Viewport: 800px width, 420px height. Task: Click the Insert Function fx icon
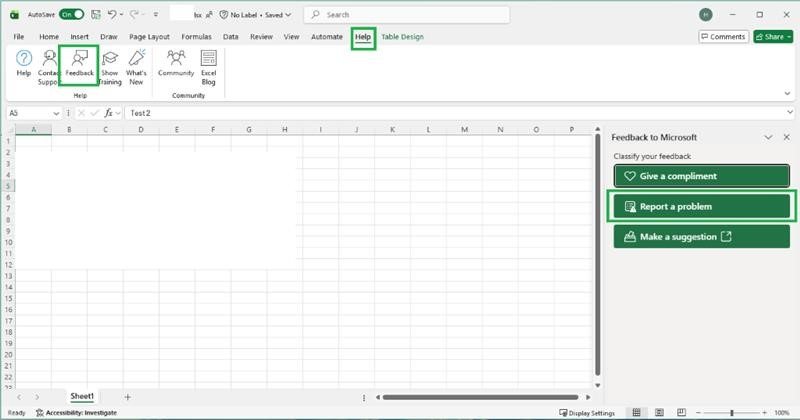pyautogui.click(x=108, y=113)
